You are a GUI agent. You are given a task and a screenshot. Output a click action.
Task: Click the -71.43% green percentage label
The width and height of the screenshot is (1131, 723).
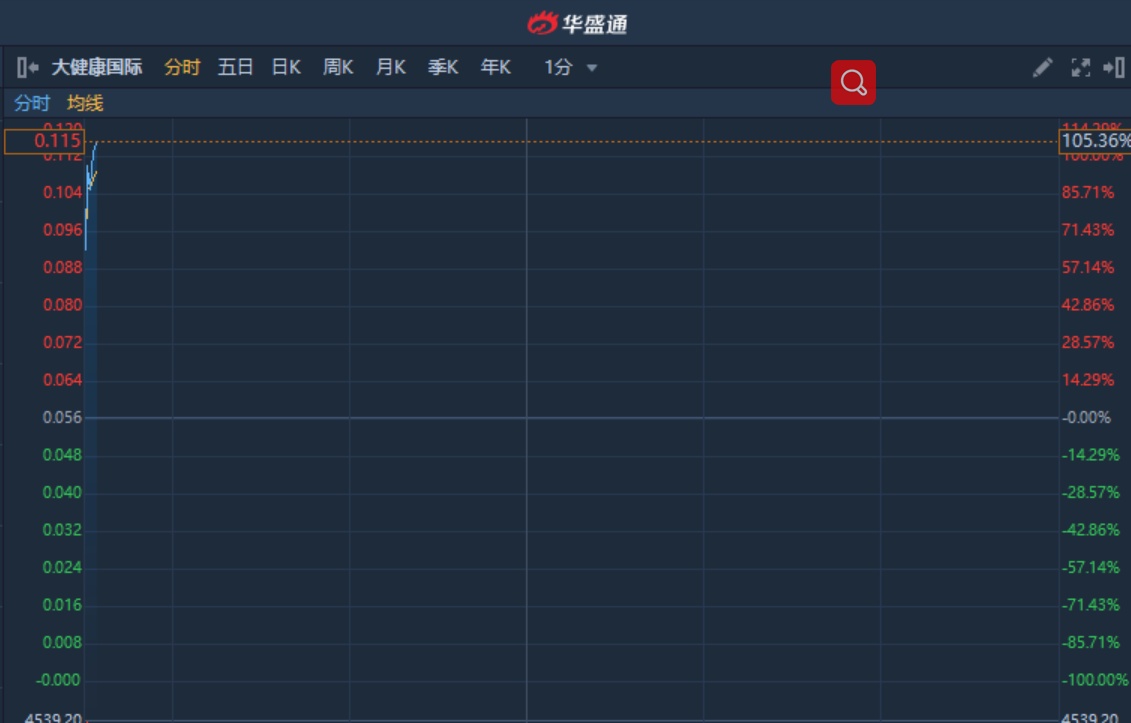[1091, 605]
